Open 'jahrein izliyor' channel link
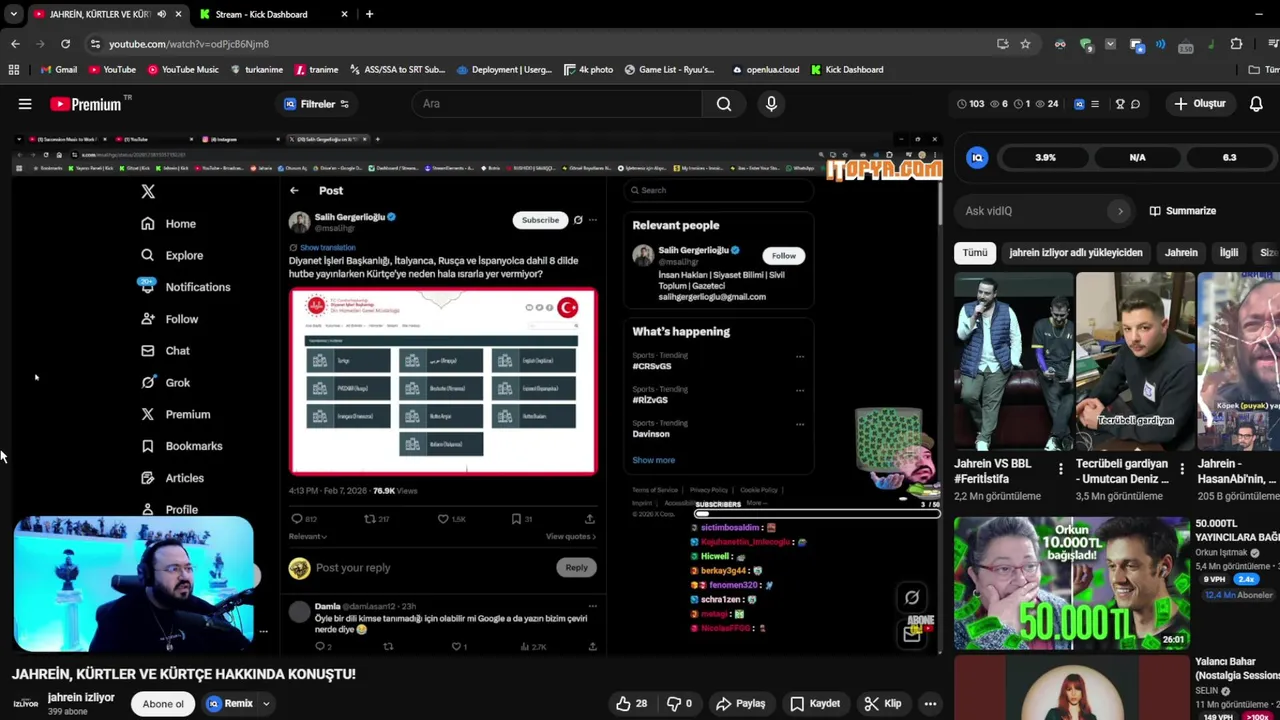 point(81,698)
